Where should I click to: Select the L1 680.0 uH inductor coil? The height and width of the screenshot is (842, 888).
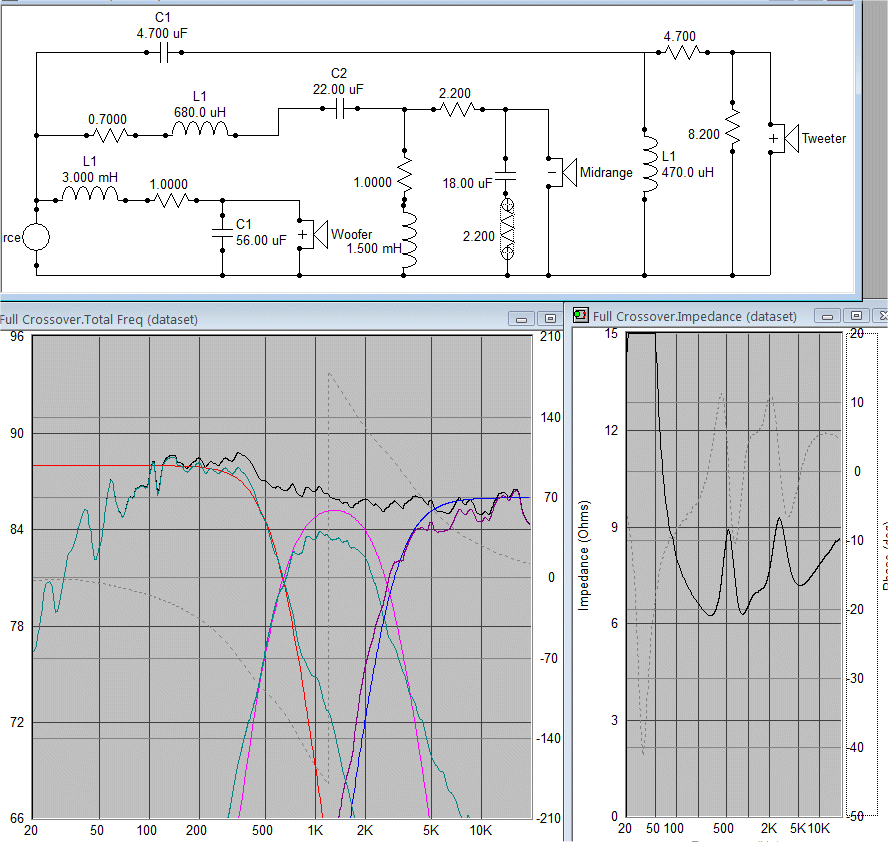200,131
